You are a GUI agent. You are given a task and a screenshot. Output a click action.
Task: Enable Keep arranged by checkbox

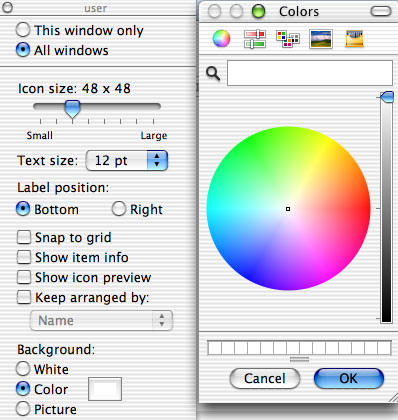(24, 297)
